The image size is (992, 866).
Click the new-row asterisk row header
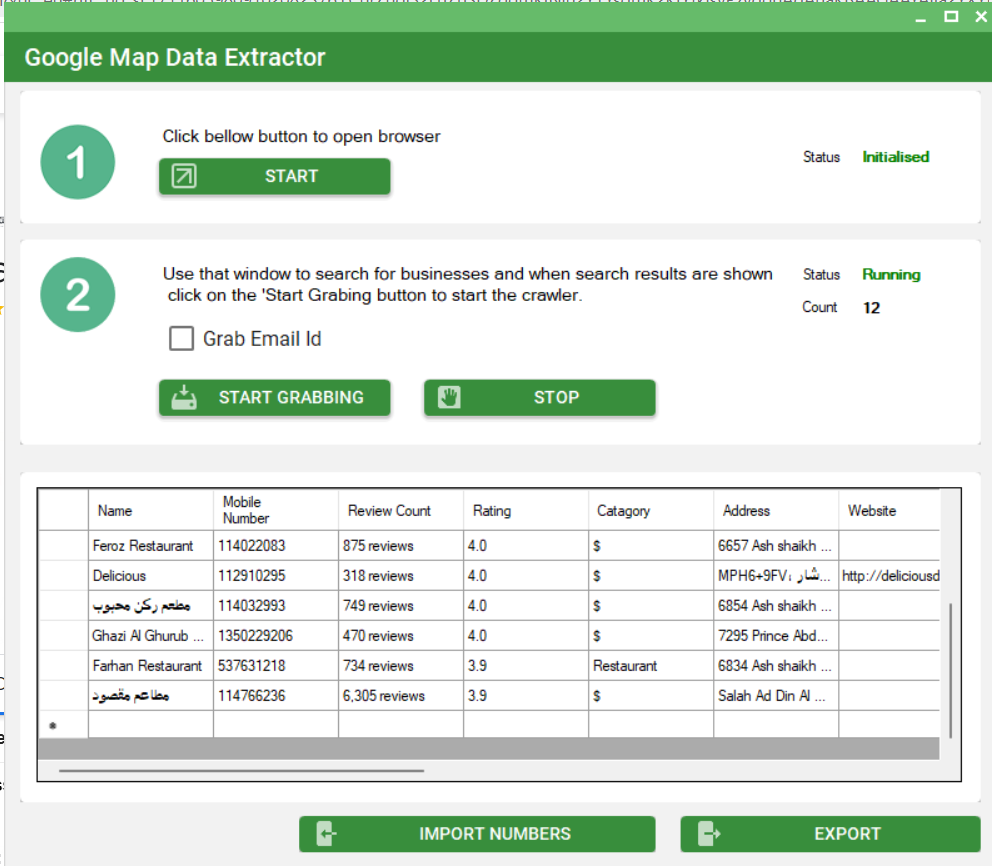coord(63,725)
